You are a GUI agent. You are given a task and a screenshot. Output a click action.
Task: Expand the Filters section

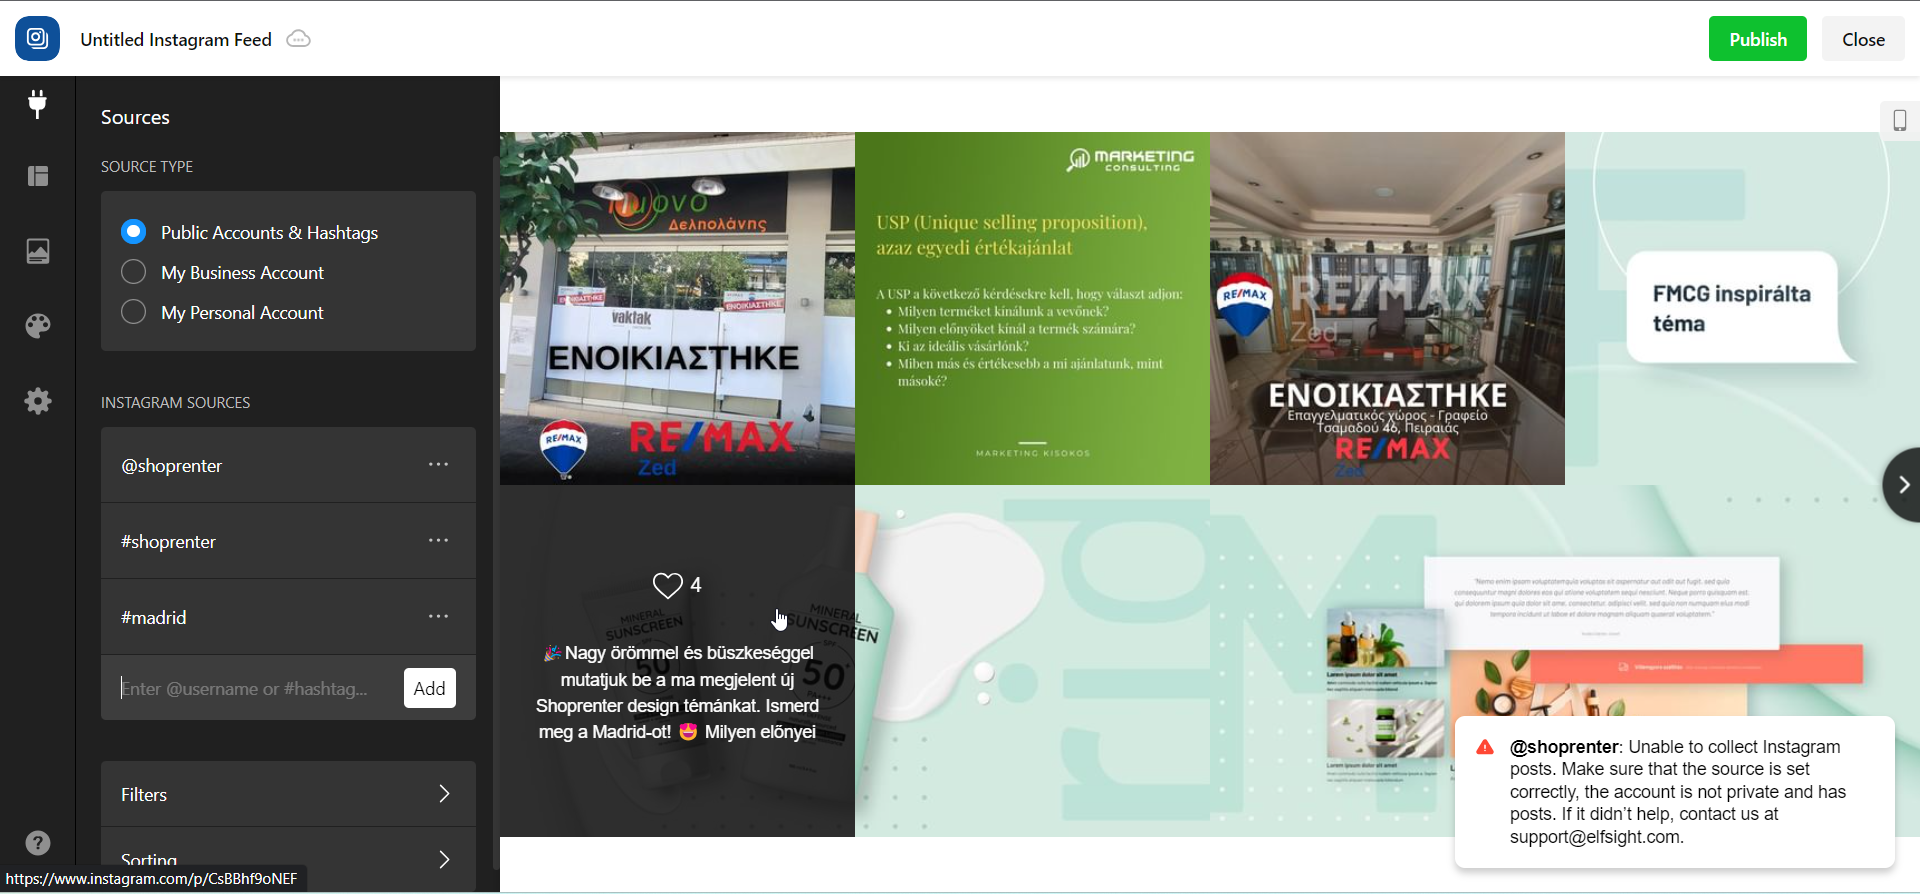[x=288, y=794]
